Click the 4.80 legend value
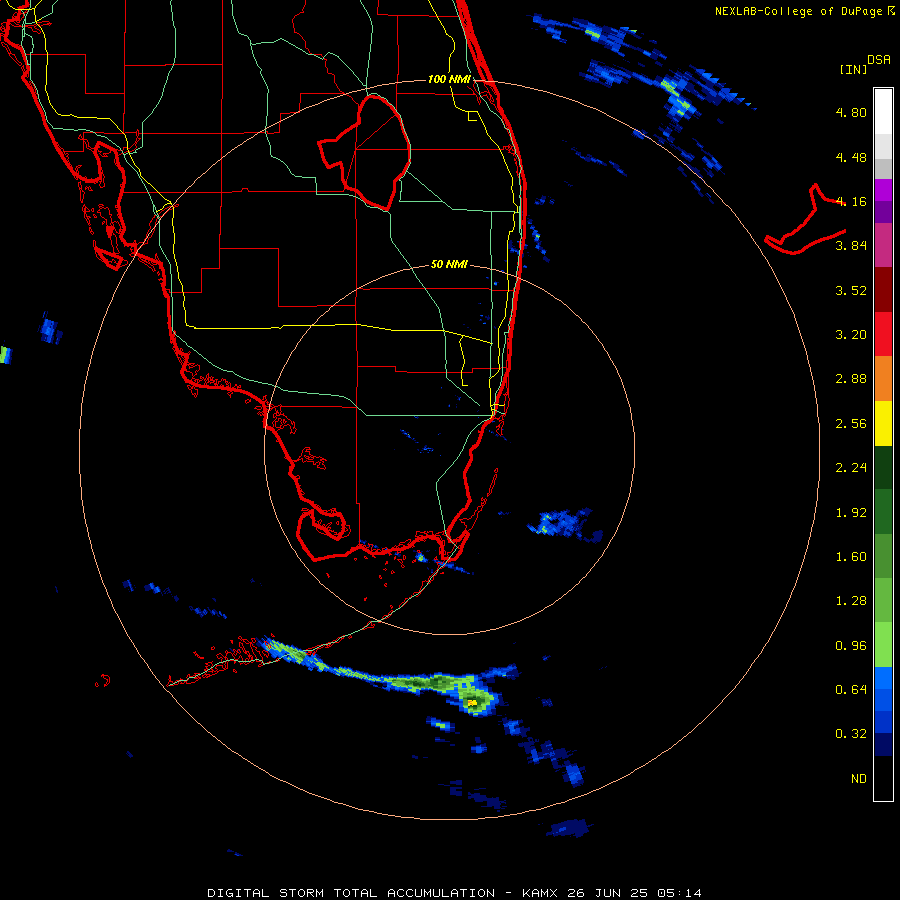Viewport: 900px width, 900px height. coord(851,112)
